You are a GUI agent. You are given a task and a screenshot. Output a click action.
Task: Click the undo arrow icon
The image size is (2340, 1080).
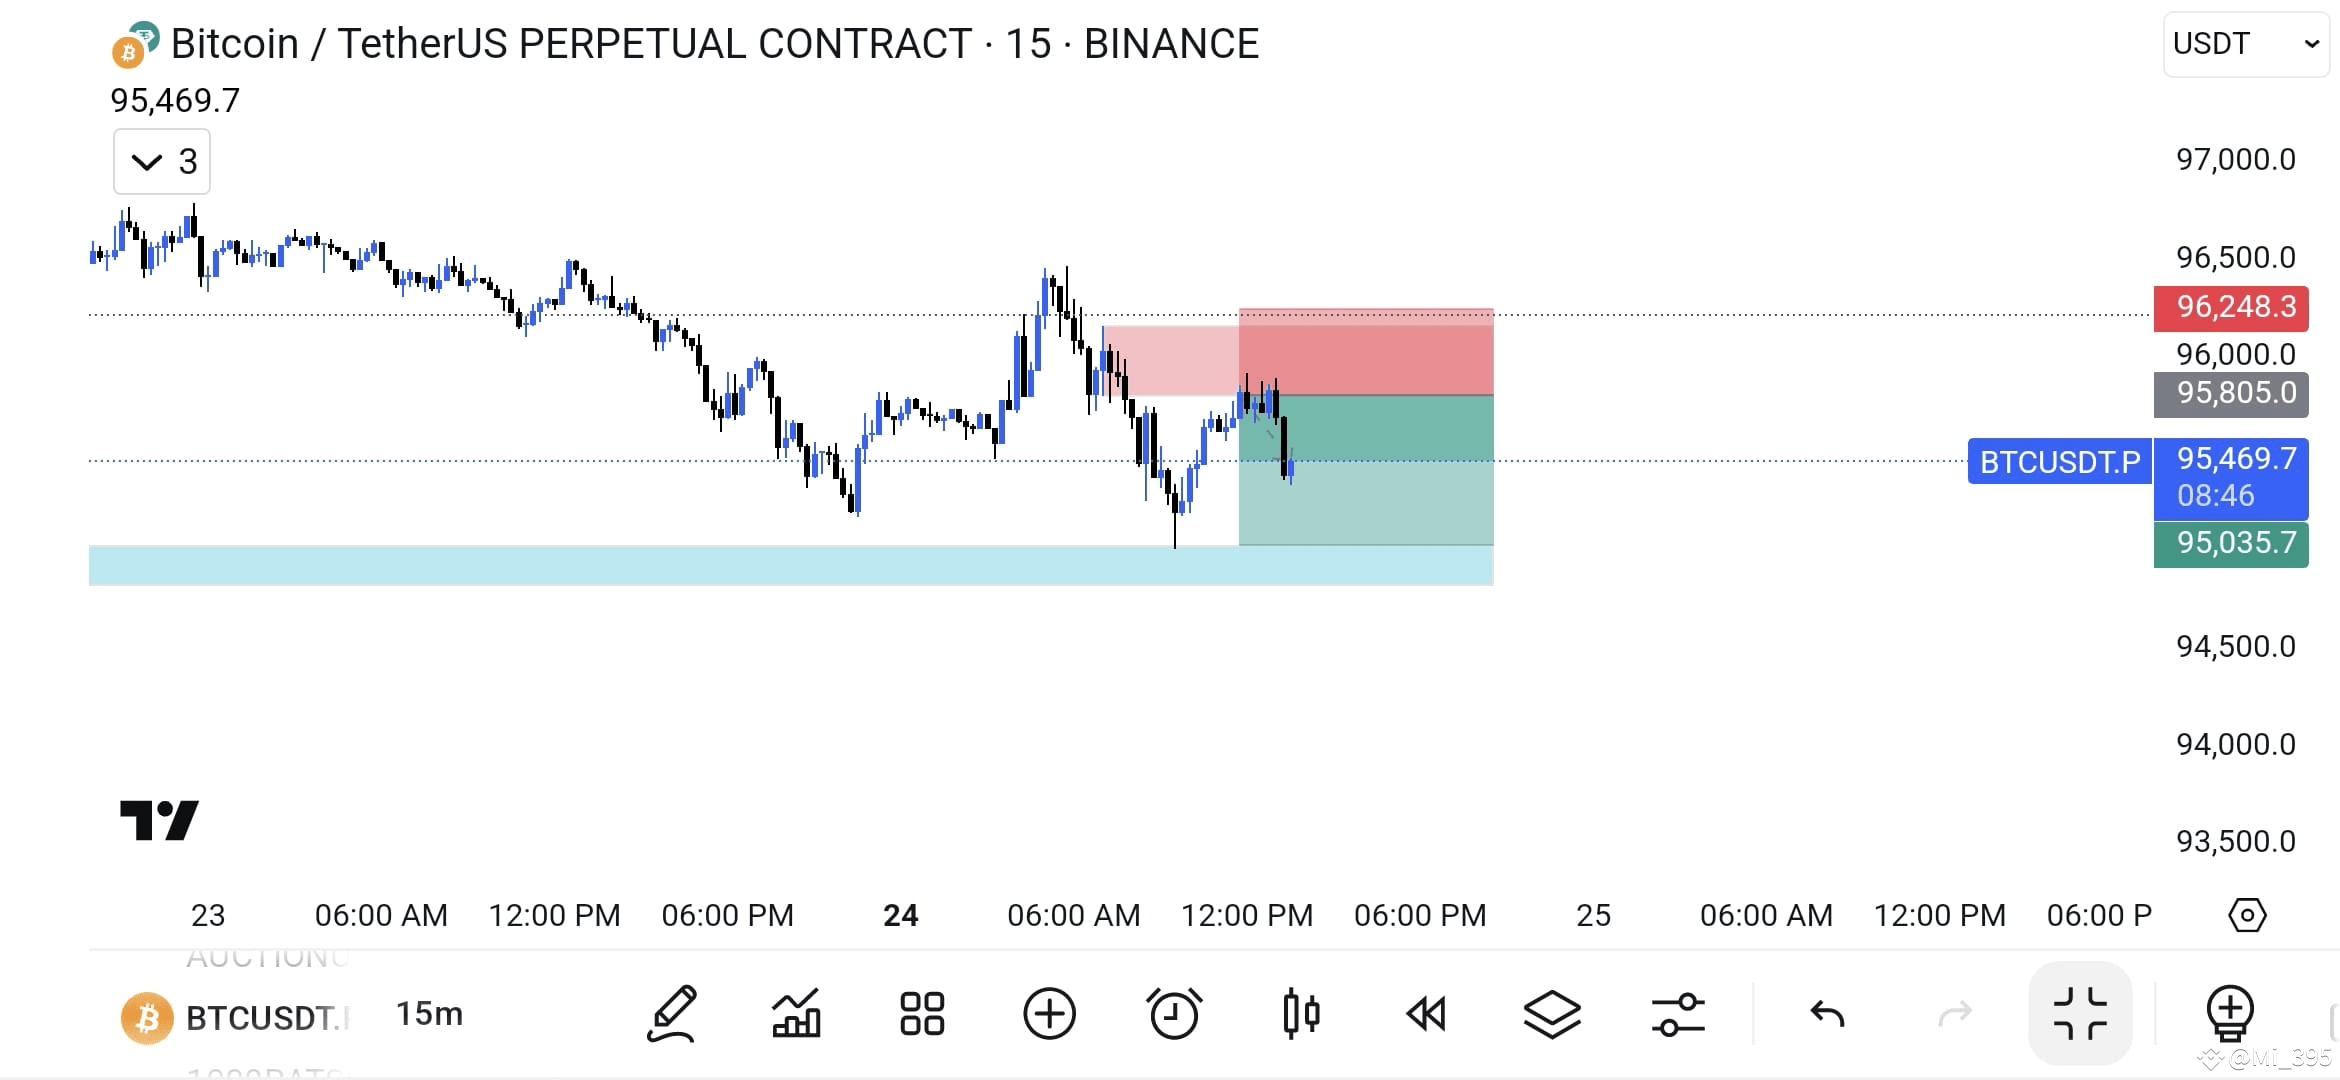point(1829,1014)
